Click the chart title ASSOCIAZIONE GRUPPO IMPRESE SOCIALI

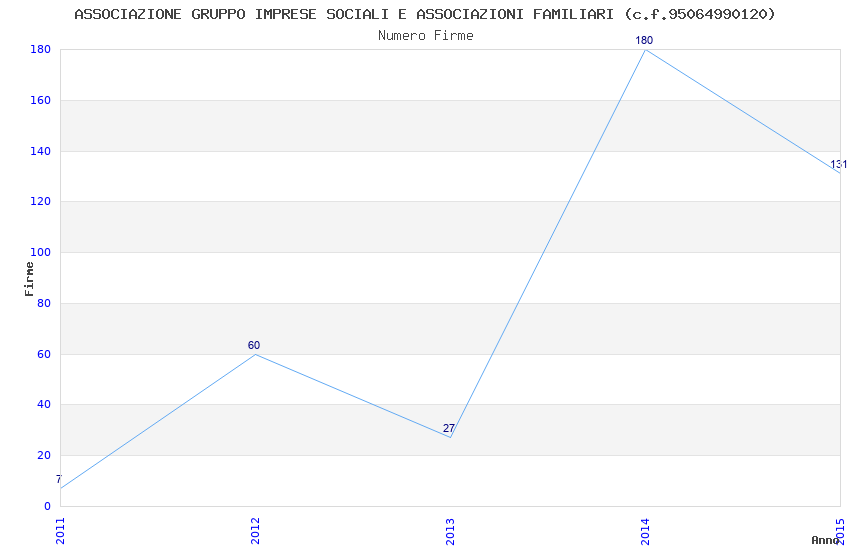tap(425, 14)
